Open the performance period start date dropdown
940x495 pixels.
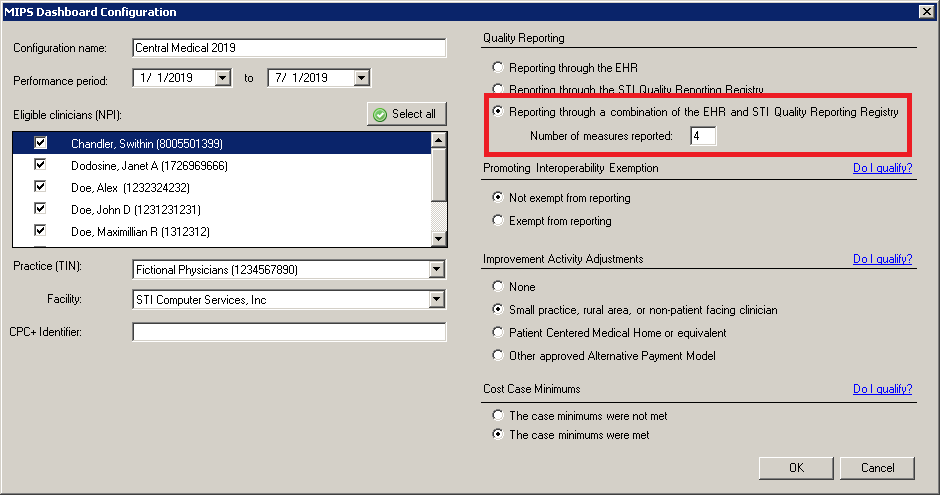pyautogui.click(x=223, y=78)
